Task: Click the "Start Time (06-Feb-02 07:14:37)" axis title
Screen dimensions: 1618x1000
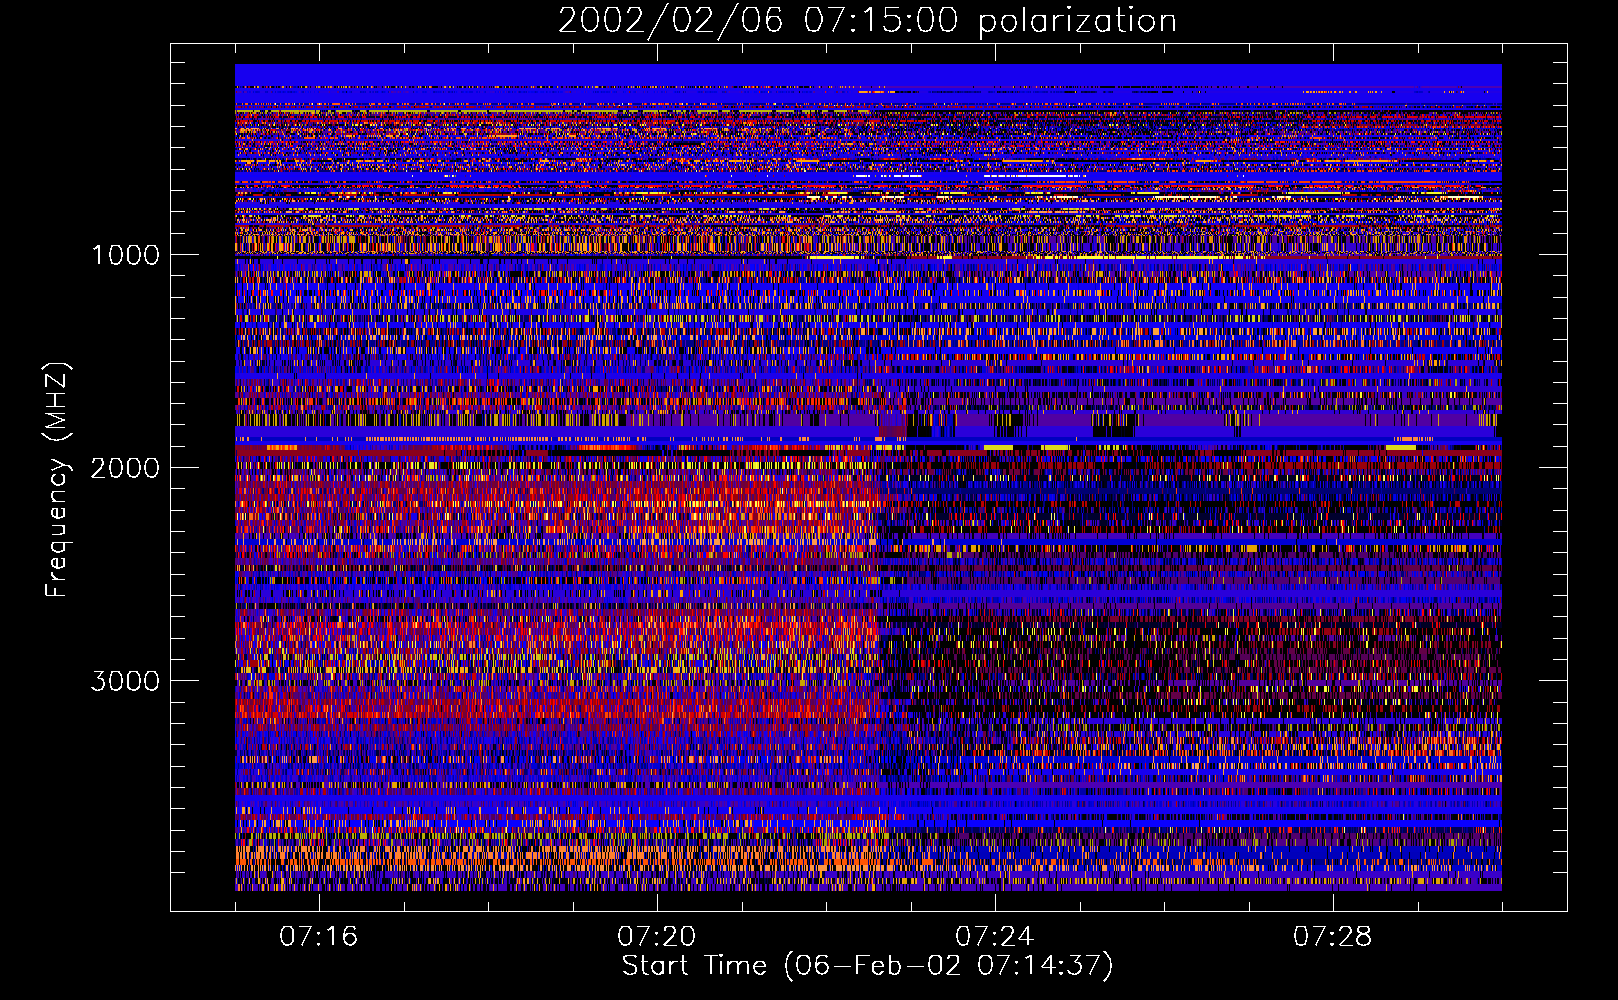Action: pyautogui.click(x=867, y=966)
